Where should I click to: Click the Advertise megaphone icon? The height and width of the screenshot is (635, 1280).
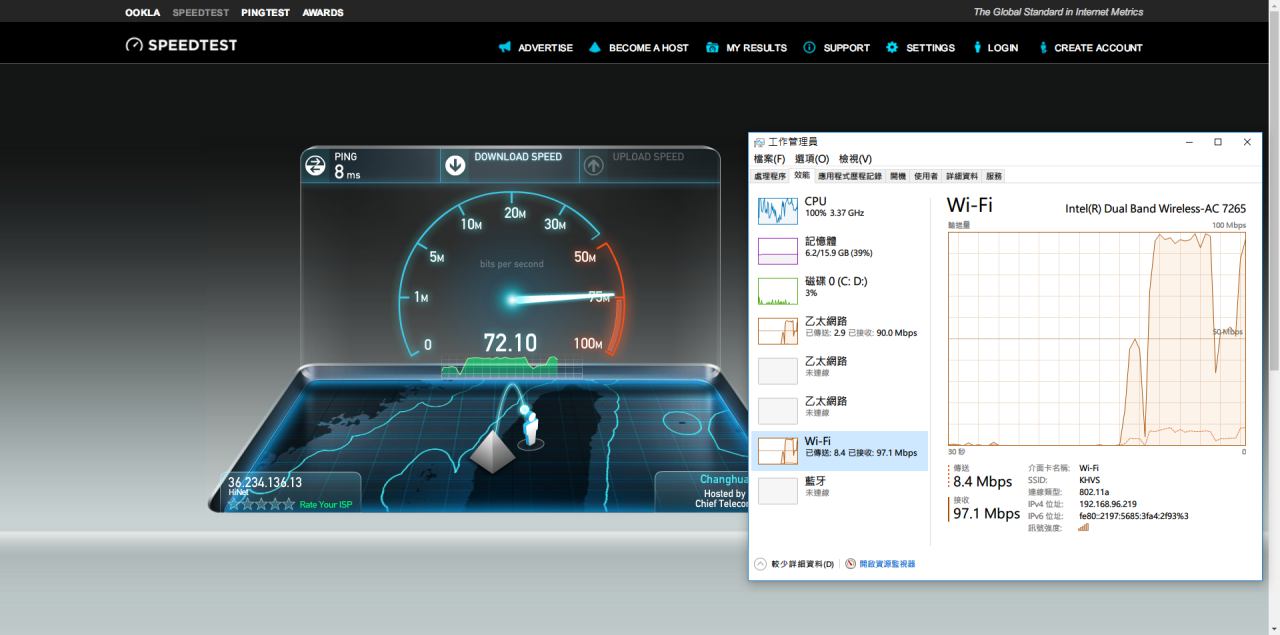pos(505,47)
